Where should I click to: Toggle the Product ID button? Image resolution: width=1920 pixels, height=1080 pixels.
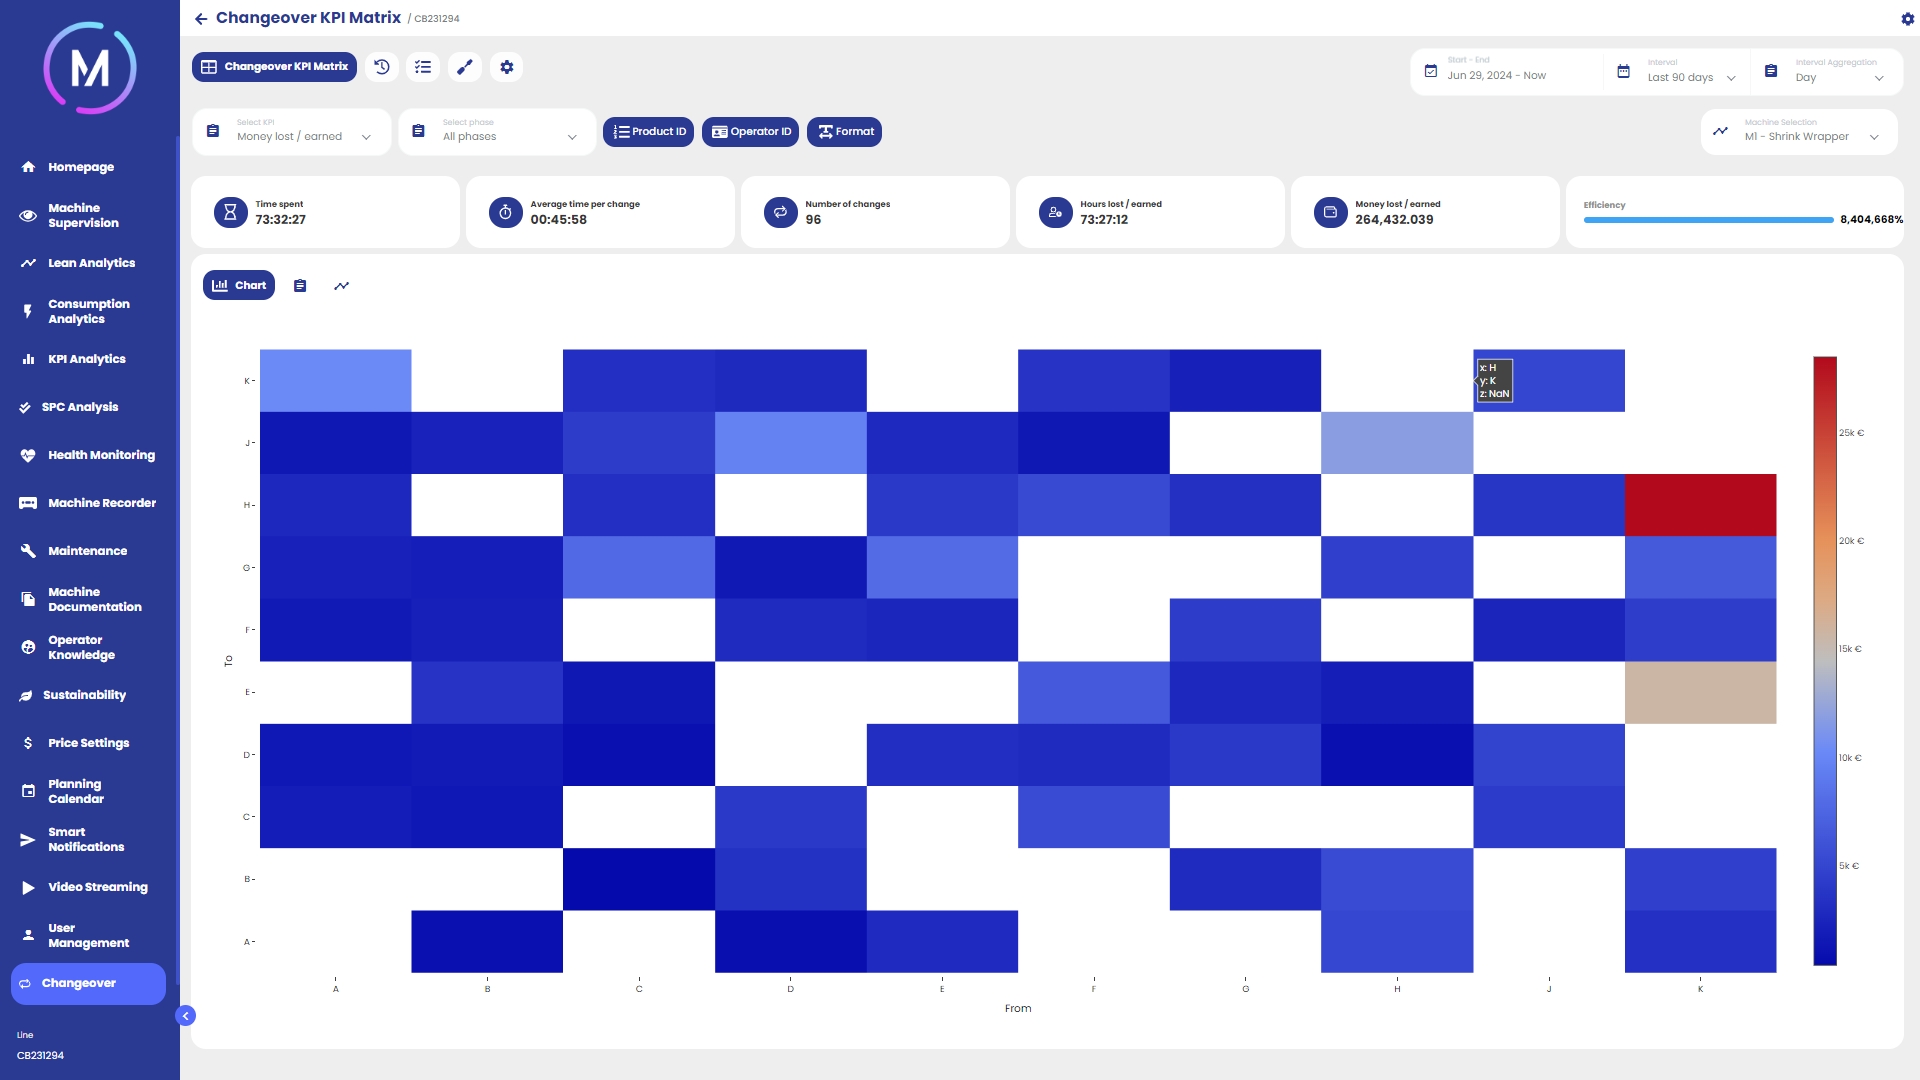pyautogui.click(x=648, y=132)
